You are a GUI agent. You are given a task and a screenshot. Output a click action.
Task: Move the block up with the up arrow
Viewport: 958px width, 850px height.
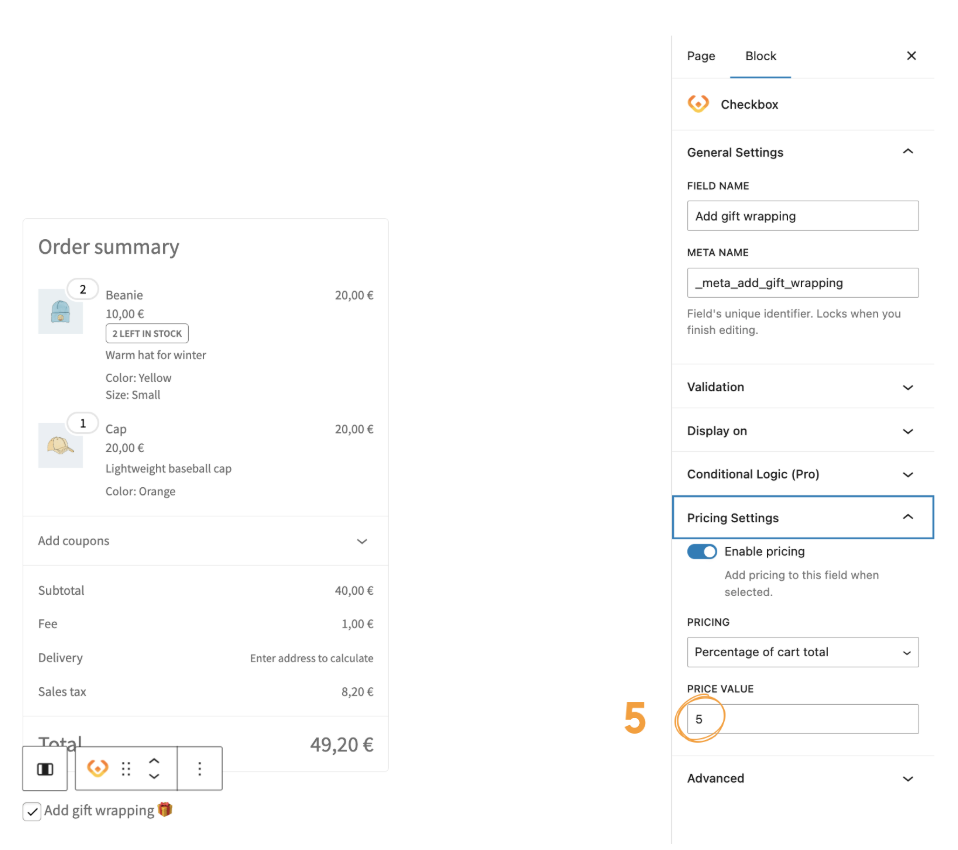coord(154,760)
